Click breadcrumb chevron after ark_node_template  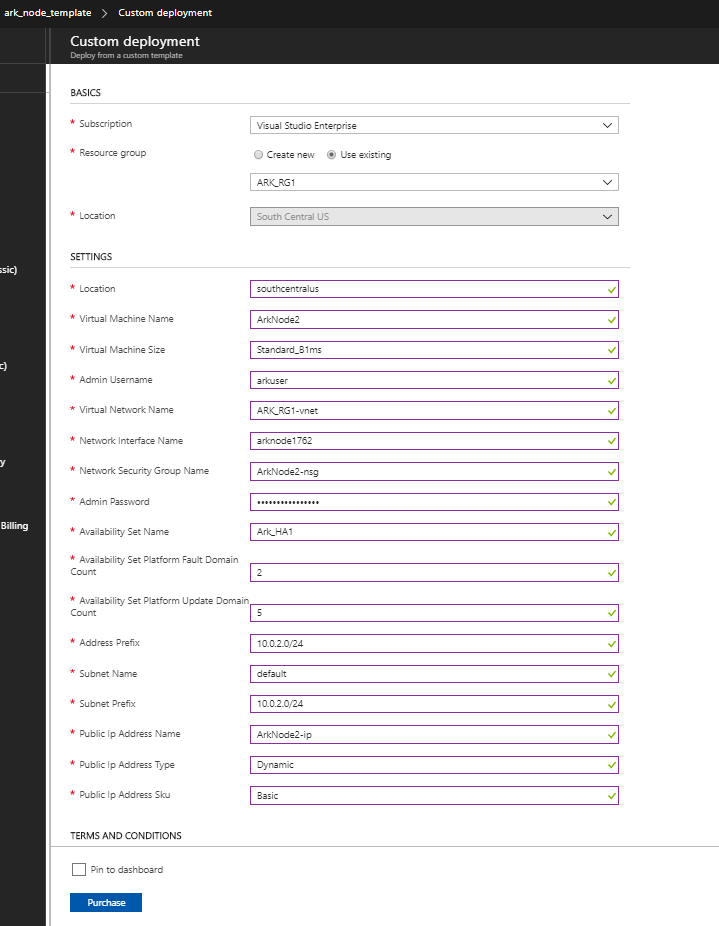[x=104, y=13]
